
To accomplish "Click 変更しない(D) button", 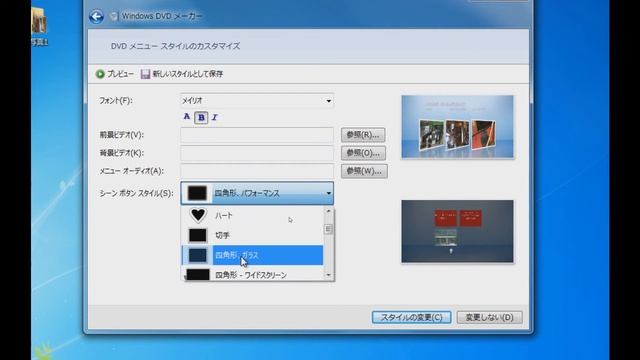I will pyautogui.click(x=489, y=317).
